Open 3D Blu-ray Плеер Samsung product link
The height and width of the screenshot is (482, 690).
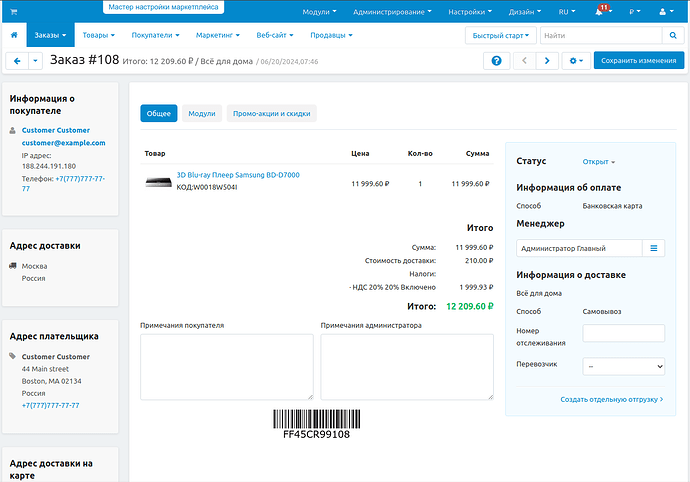coord(237,174)
